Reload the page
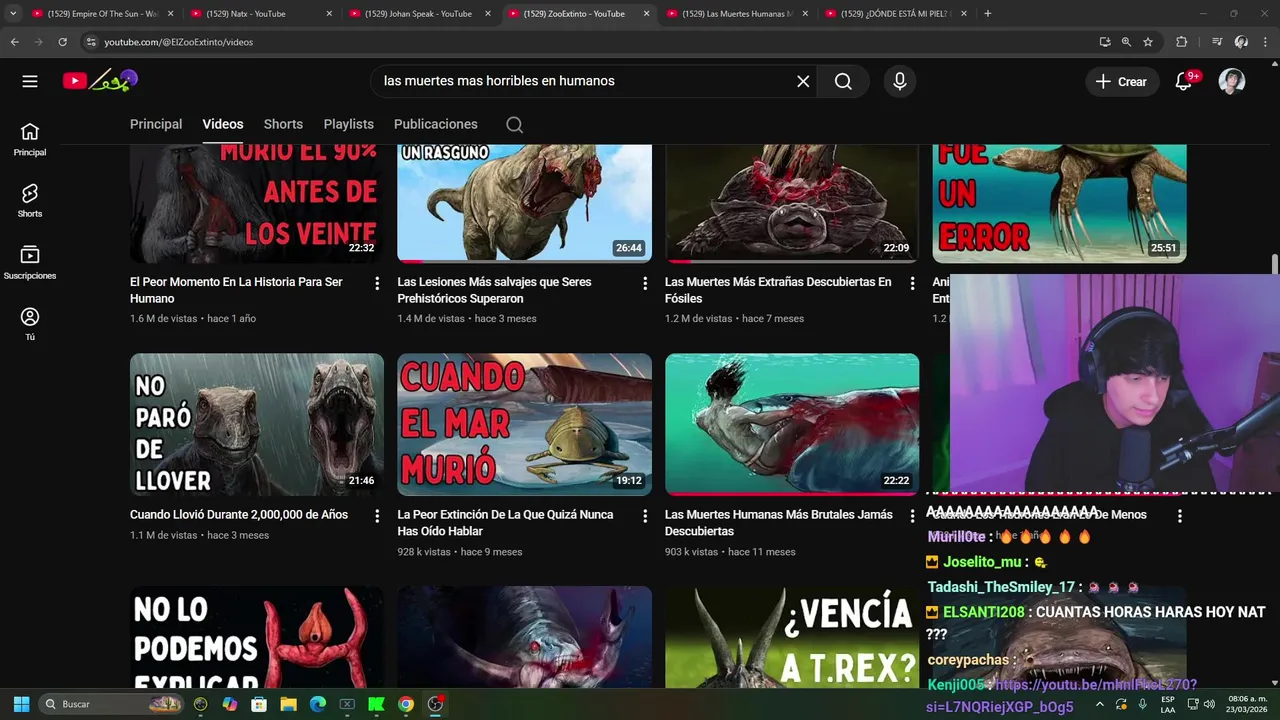 tap(62, 42)
